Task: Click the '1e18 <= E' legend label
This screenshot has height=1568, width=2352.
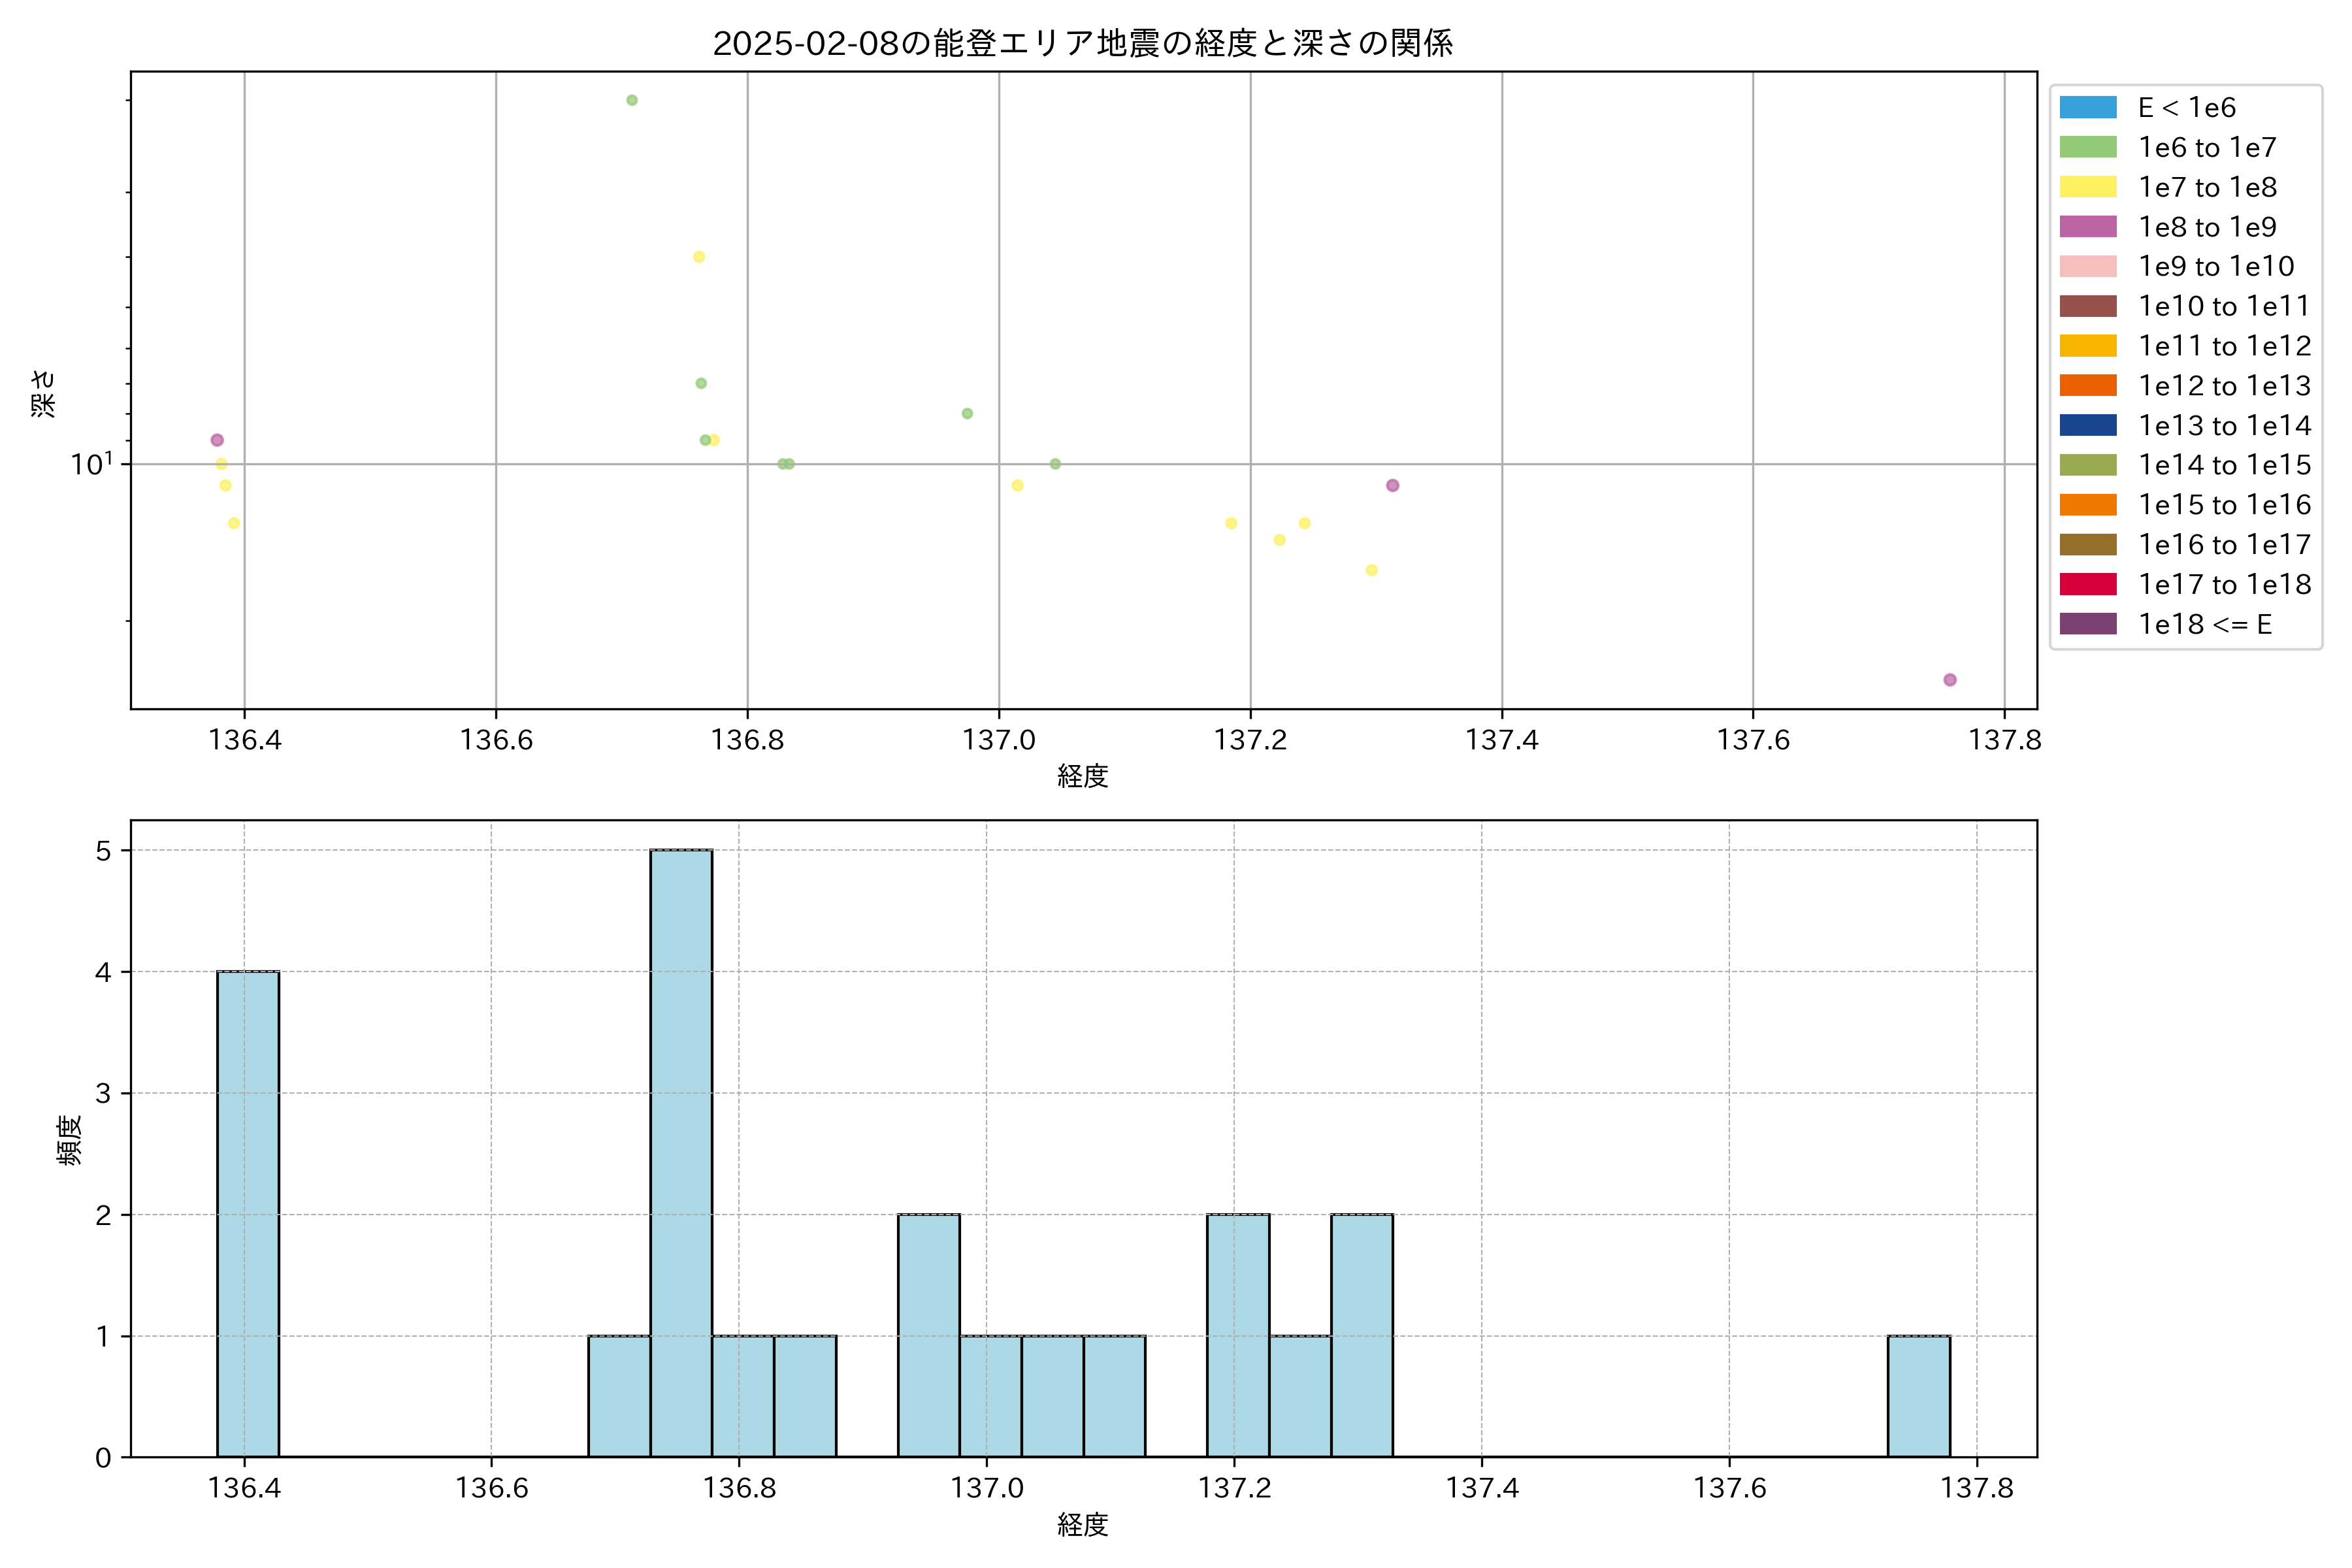Action: pos(2205,624)
